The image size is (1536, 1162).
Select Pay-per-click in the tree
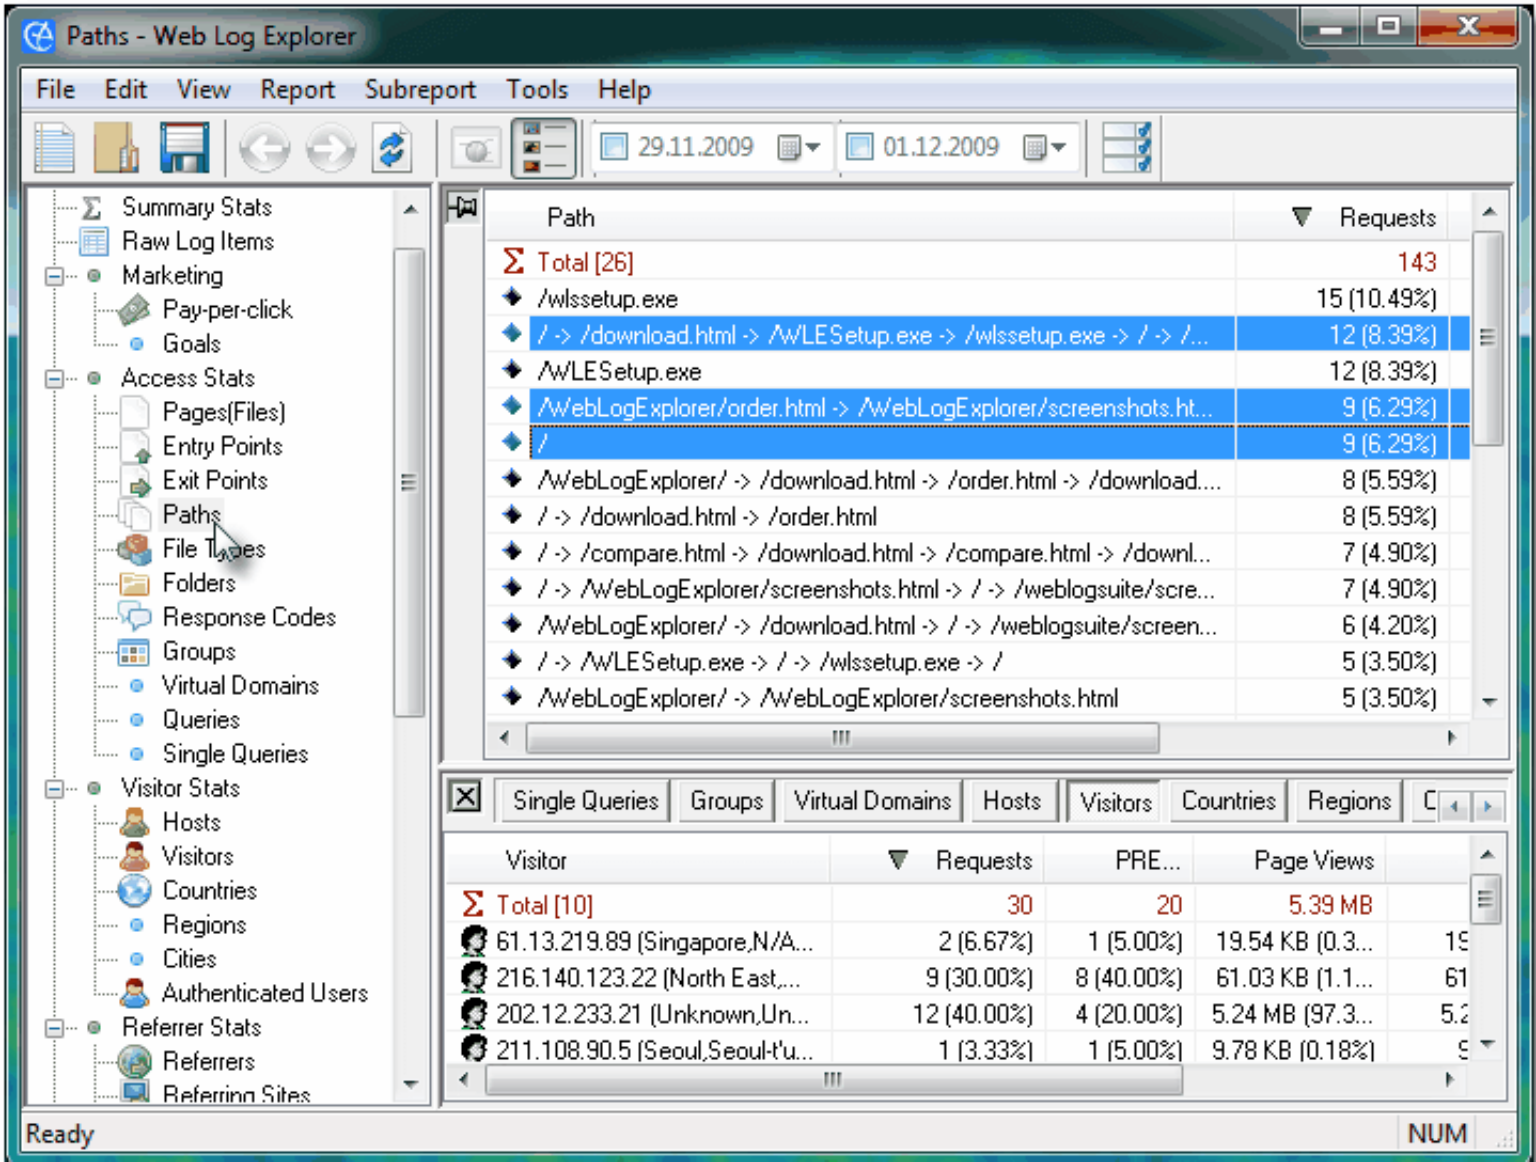point(227,310)
